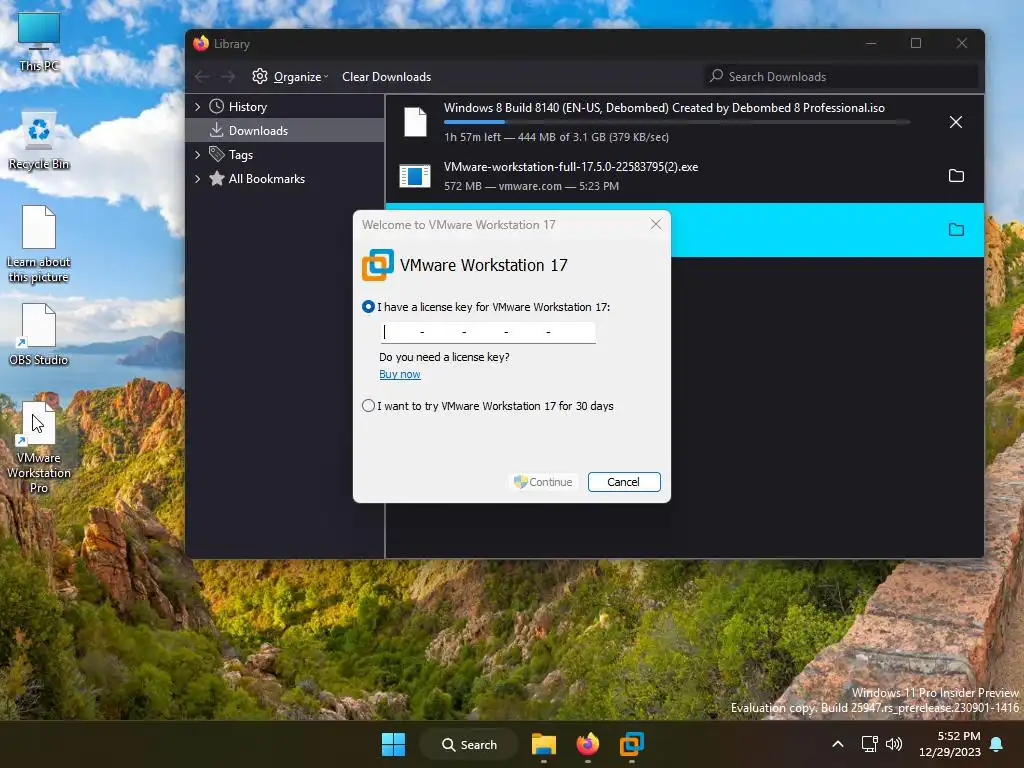Viewport: 1024px width, 768px height.
Task: Click VMware Workstation taskbar icon
Action: pos(632,744)
